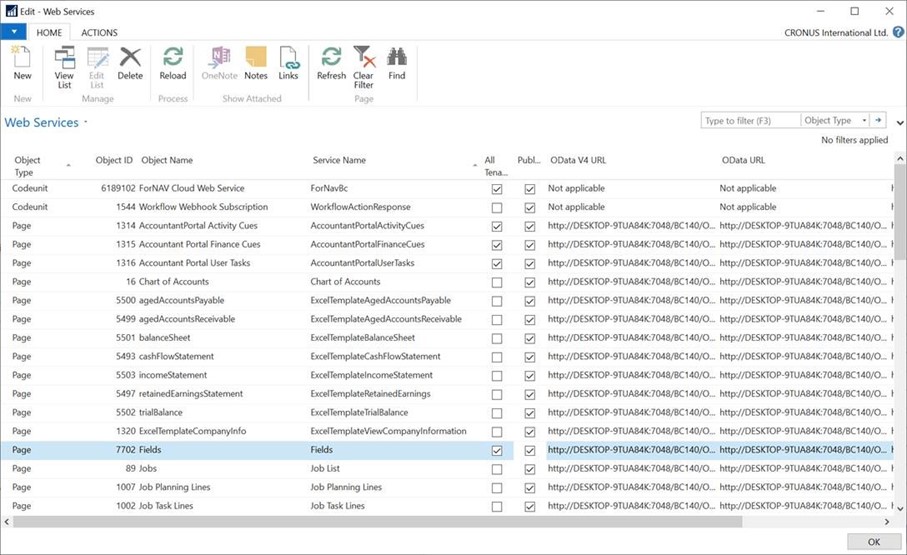Open the help question mark icon
Screen dimensions: 907x555
pos(898,32)
